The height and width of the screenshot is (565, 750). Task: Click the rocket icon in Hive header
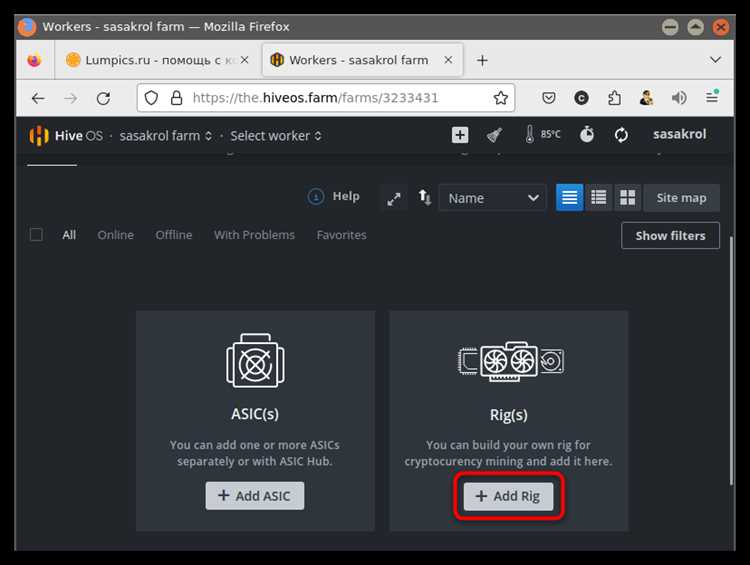pos(494,135)
